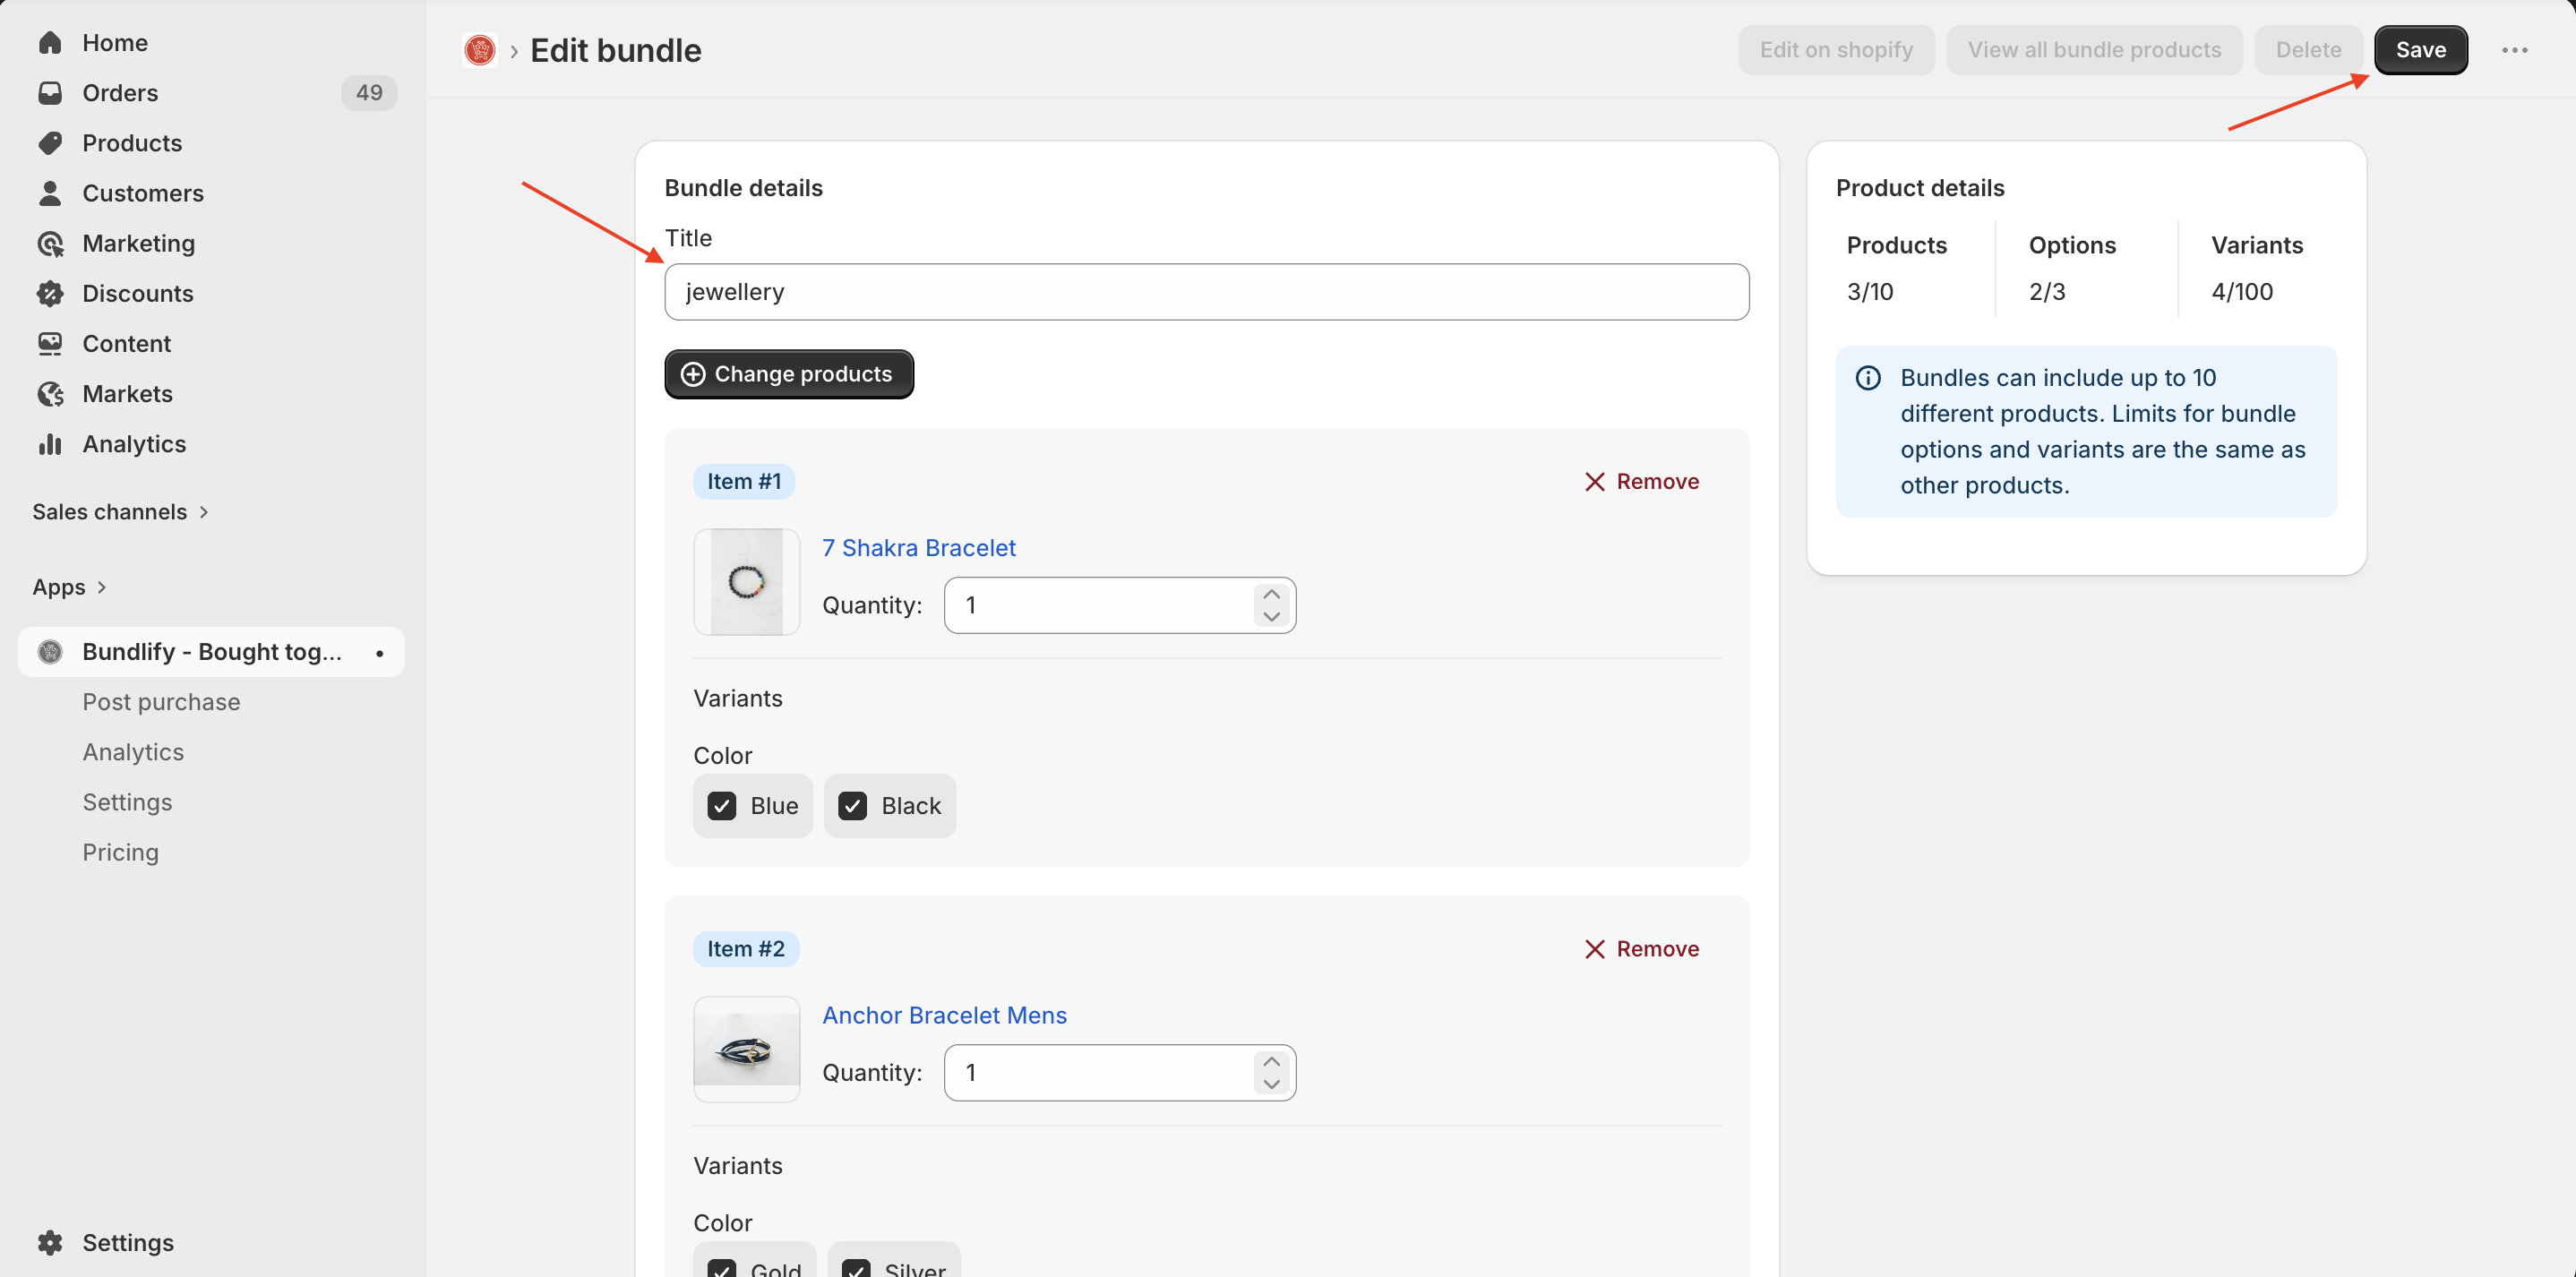Viewport: 2576px width, 1277px height.
Task: Expand the Sales channels section
Action: pos(204,512)
